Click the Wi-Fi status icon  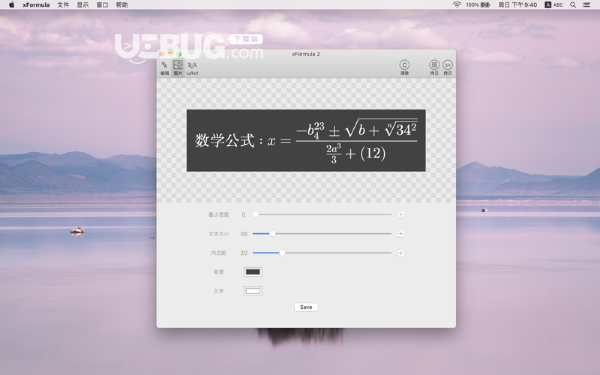tap(457, 5)
